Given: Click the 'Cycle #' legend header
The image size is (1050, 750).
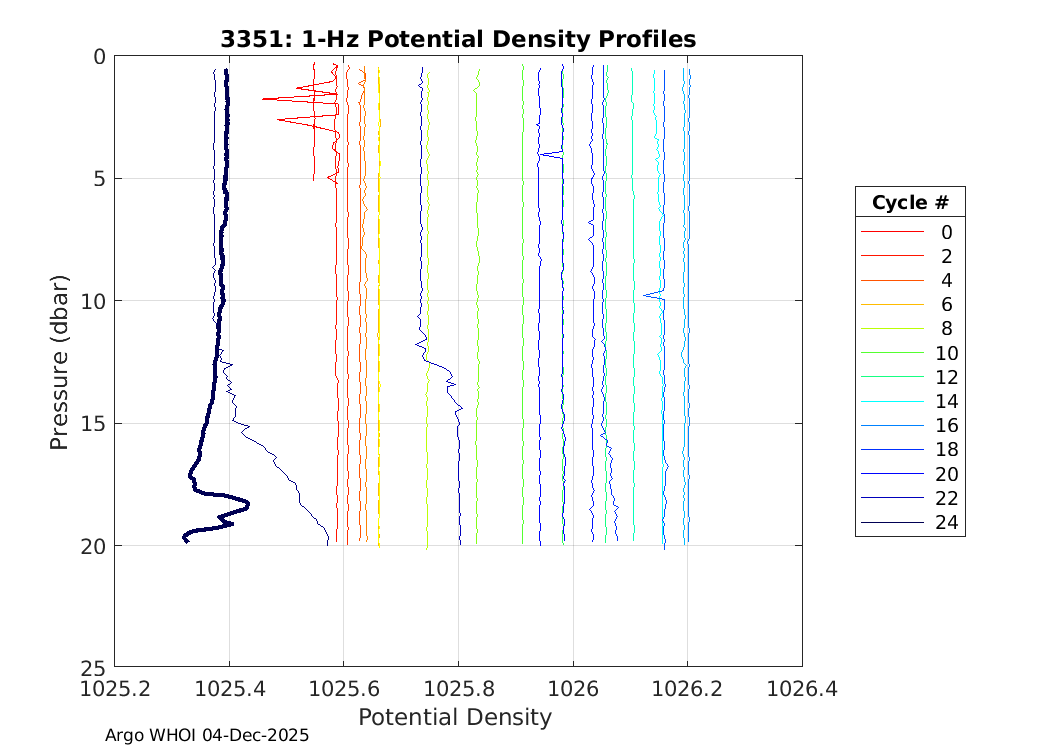Looking at the screenshot, I should (x=909, y=203).
